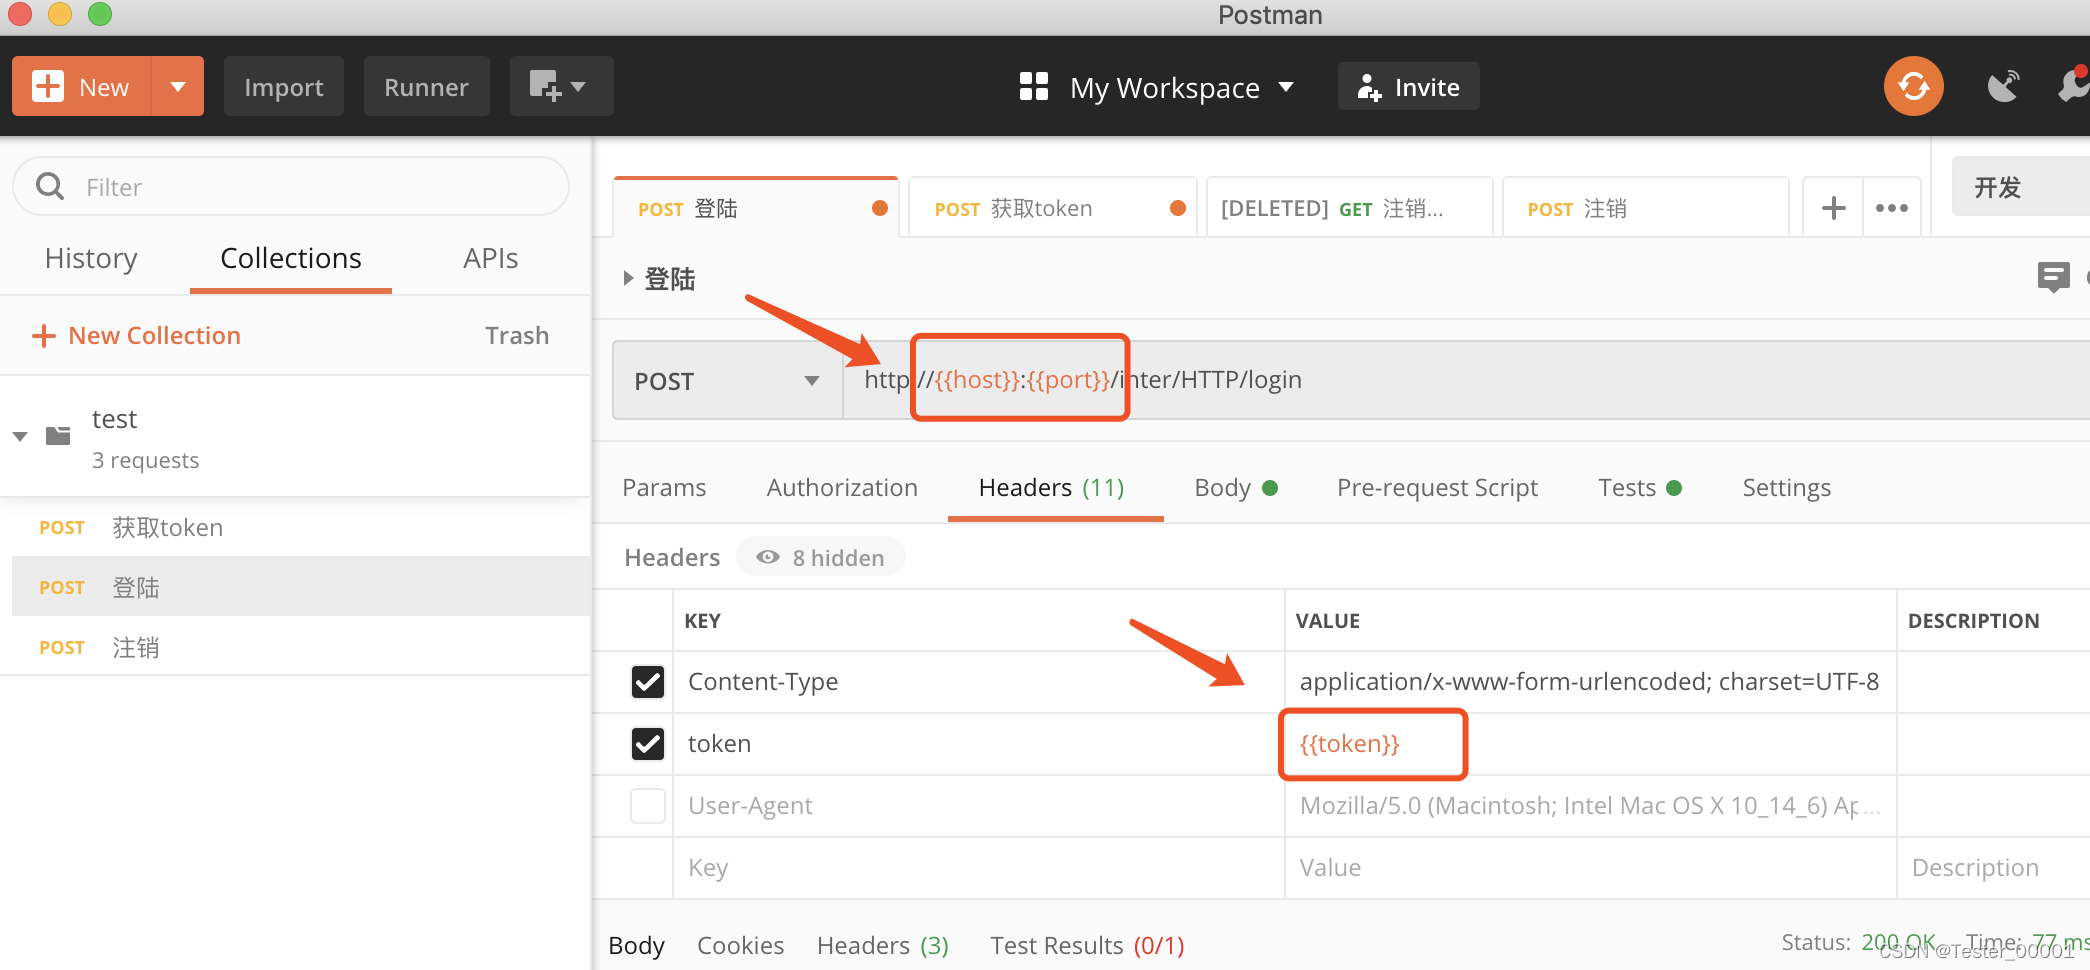The height and width of the screenshot is (970, 2090).
Task: Click the Invite button
Action: (x=1408, y=87)
